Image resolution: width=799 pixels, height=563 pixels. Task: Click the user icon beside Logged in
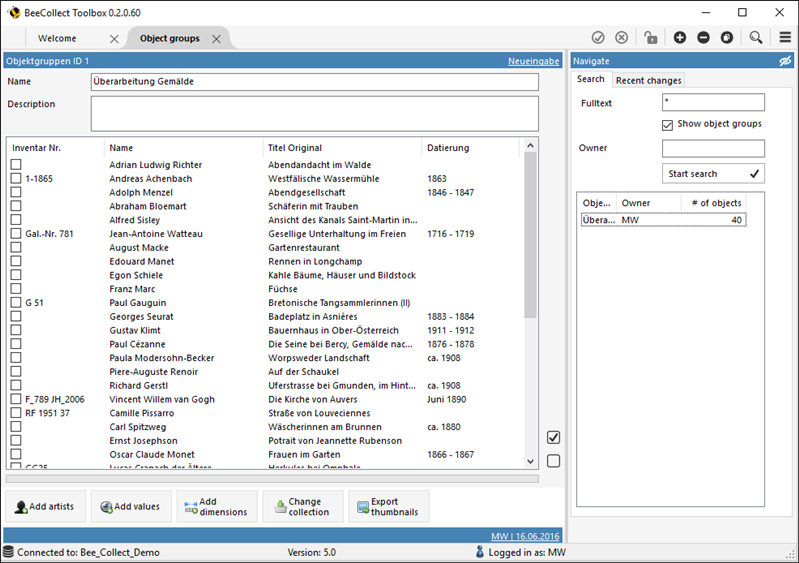pos(480,552)
